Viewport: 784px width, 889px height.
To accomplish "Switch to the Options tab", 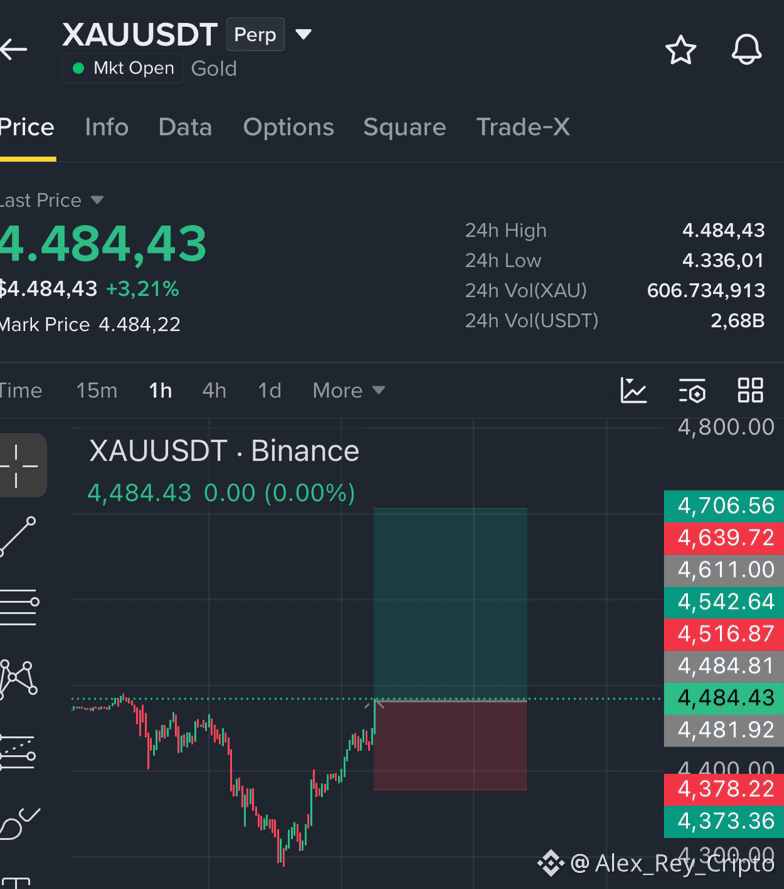I will [289, 127].
